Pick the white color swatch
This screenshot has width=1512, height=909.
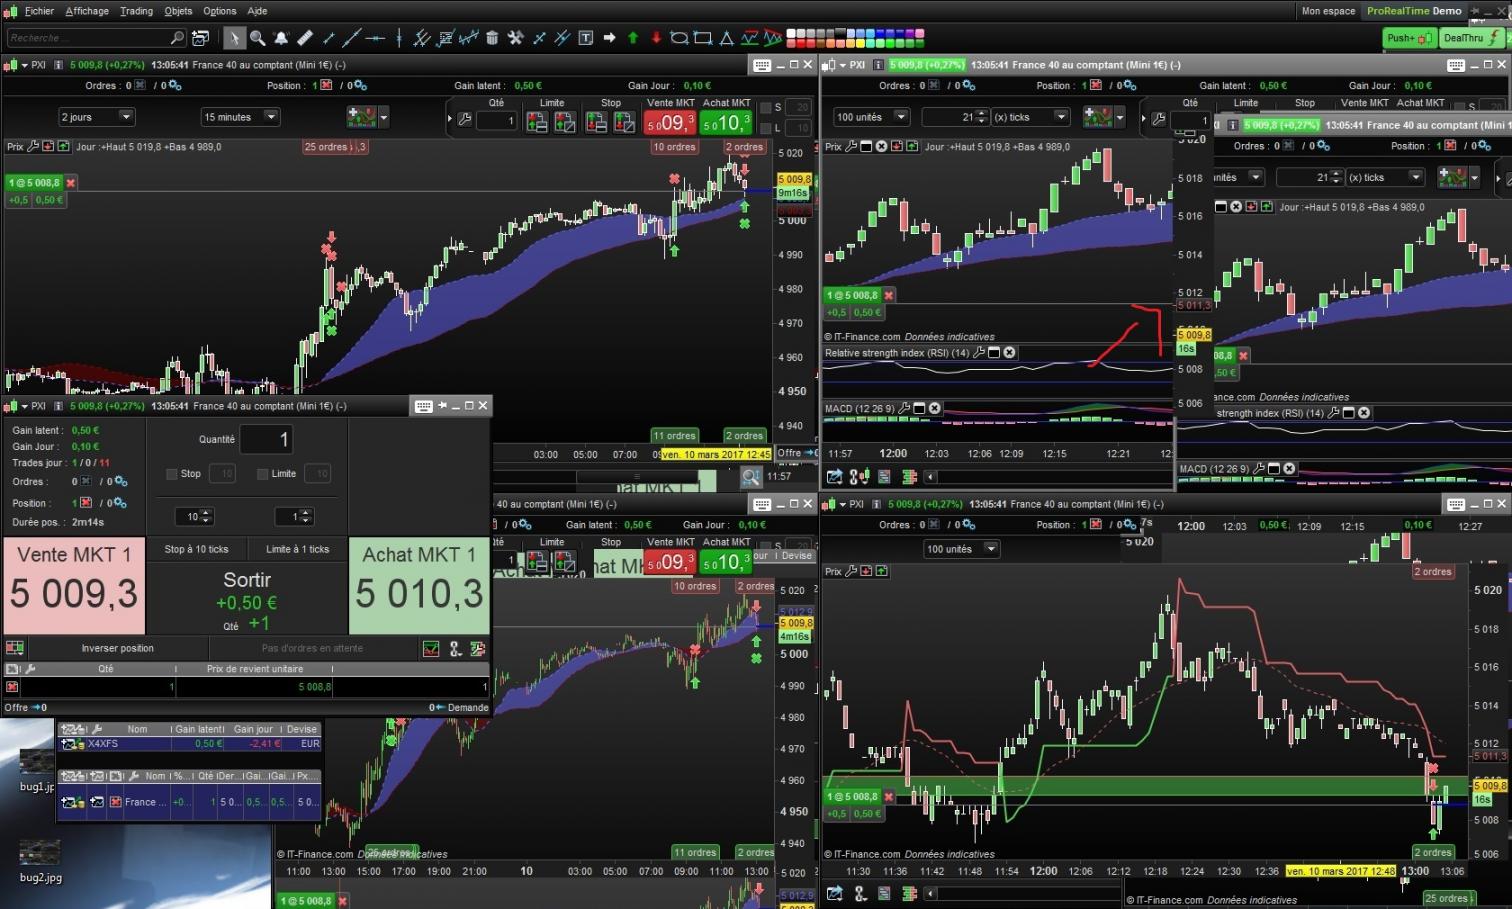point(792,33)
